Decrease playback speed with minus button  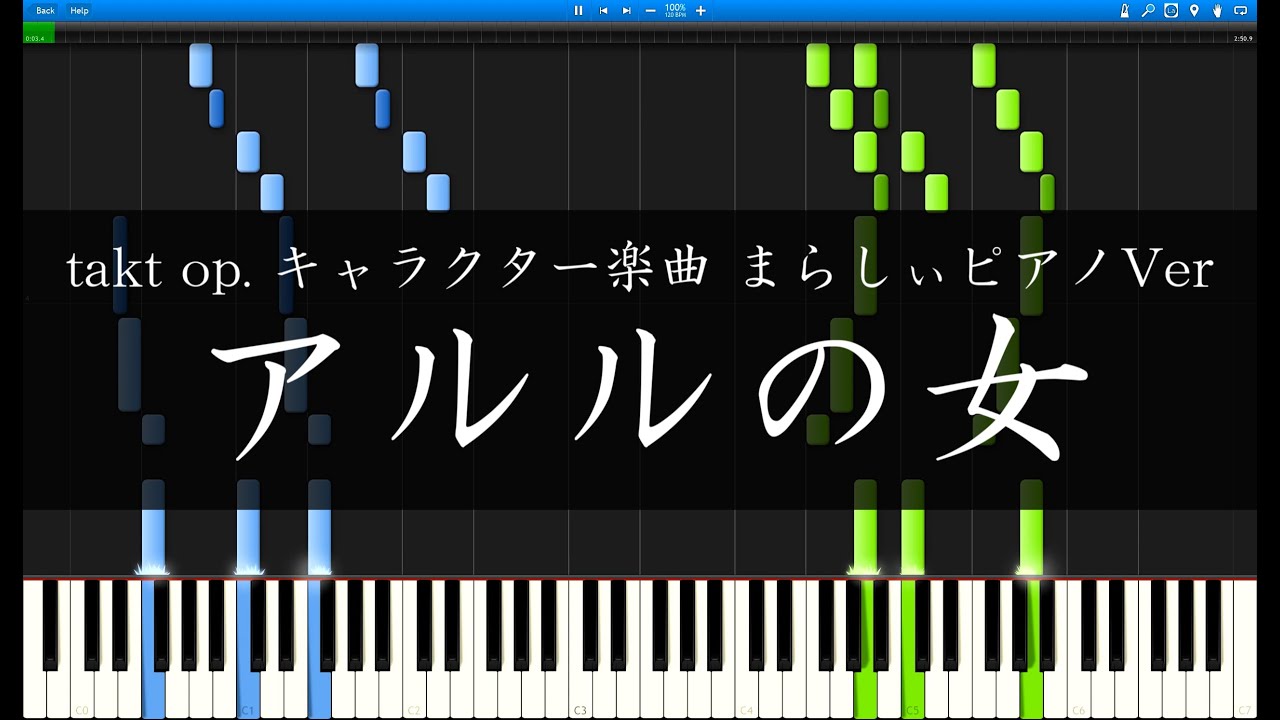pyautogui.click(x=651, y=10)
